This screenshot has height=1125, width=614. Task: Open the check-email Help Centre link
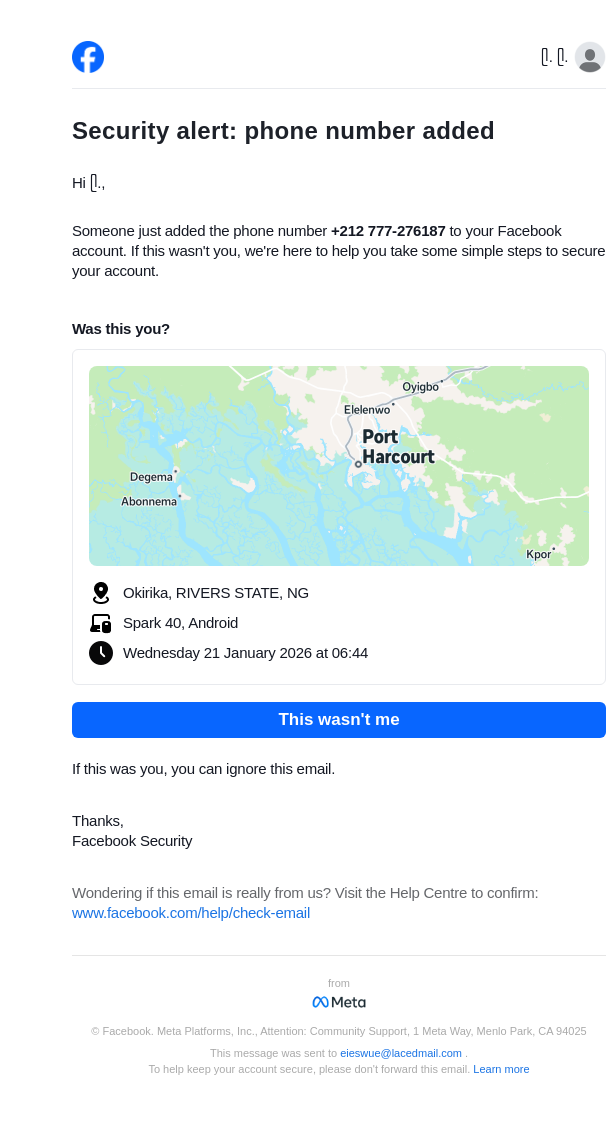tap(191, 913)
